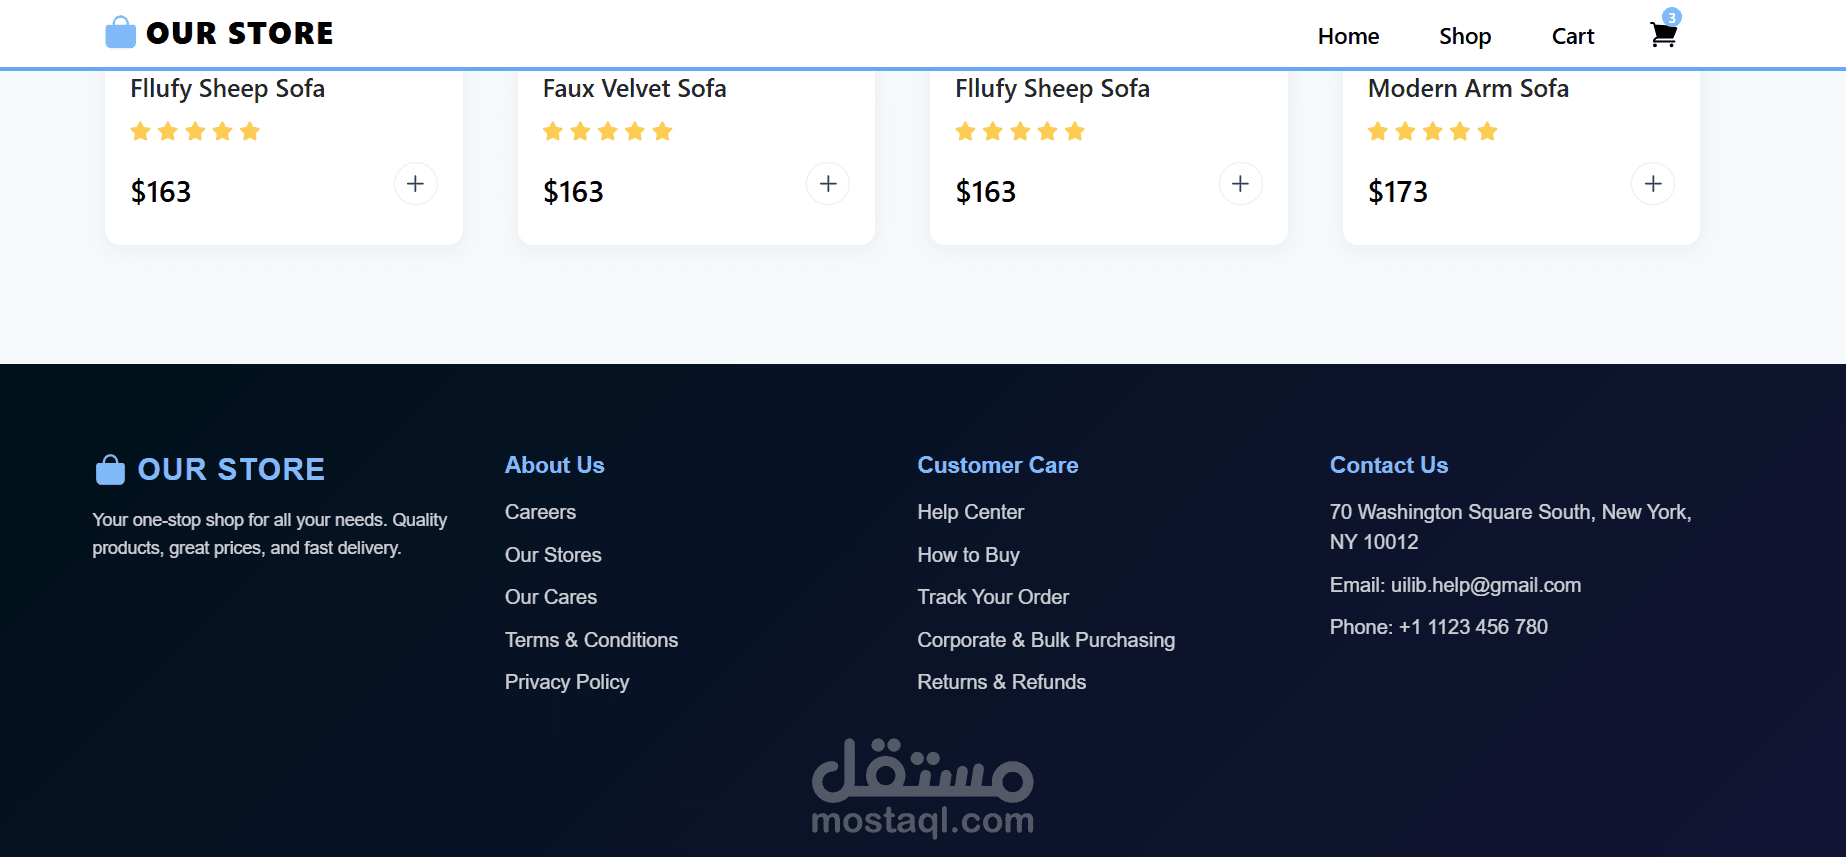Add Faux Velvet Sofa with plus button
The width and height of the screenshot is (1846, 857).
point(828,184)
